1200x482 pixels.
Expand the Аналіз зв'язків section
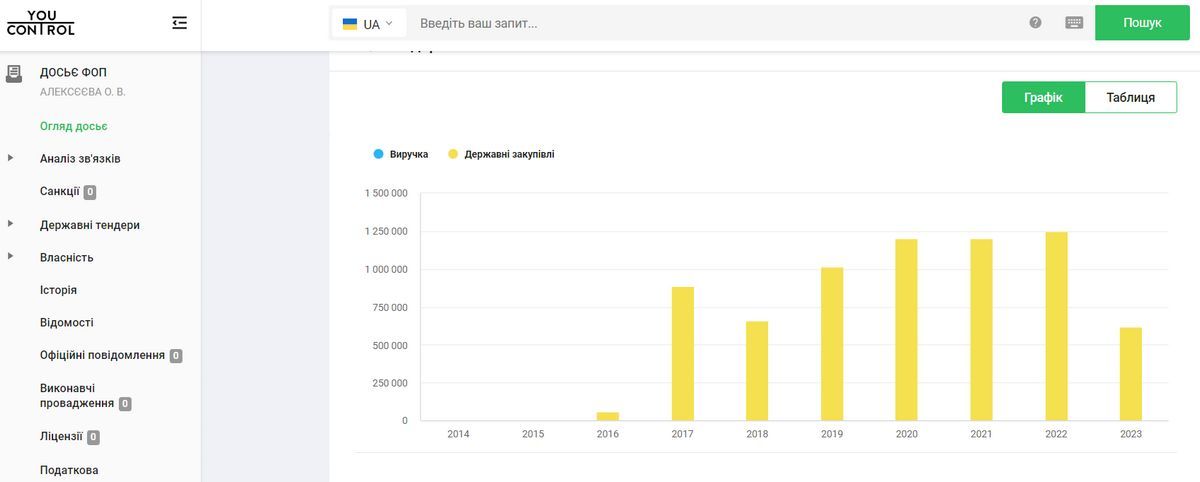(11, 158)
